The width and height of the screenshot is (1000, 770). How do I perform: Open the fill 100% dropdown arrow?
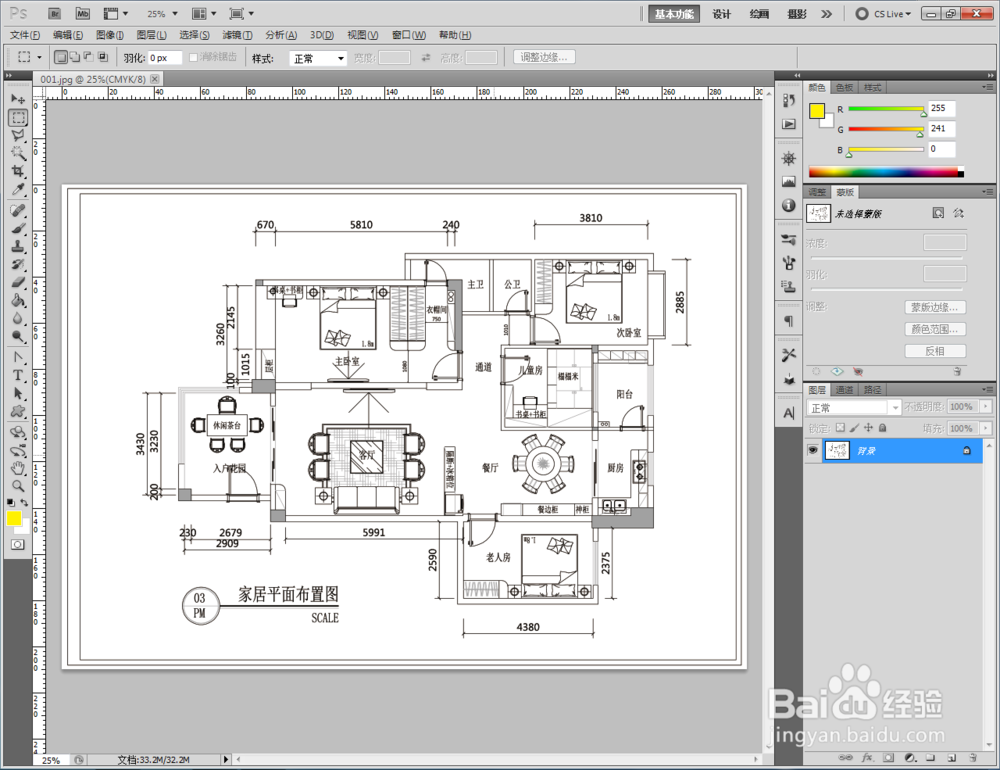[x=986, y=428]
